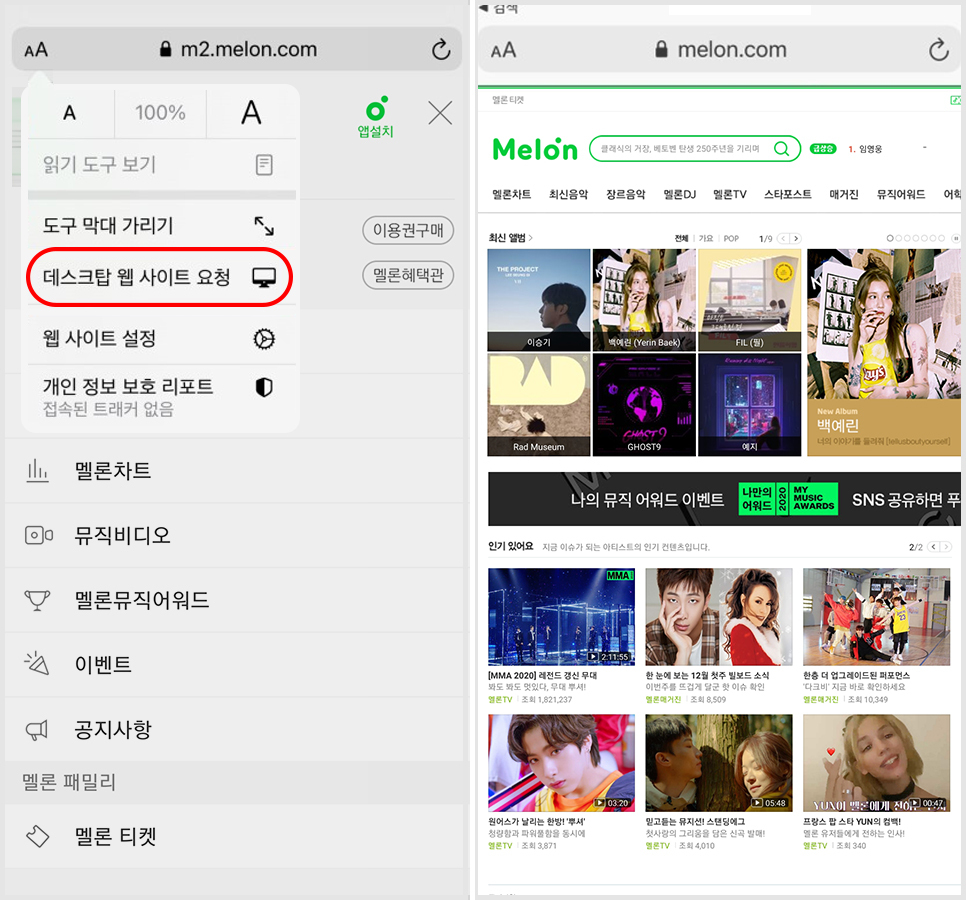Open 뮤직비디오 in the side menu
Screen dimensions: 966x900
point(234,535)
